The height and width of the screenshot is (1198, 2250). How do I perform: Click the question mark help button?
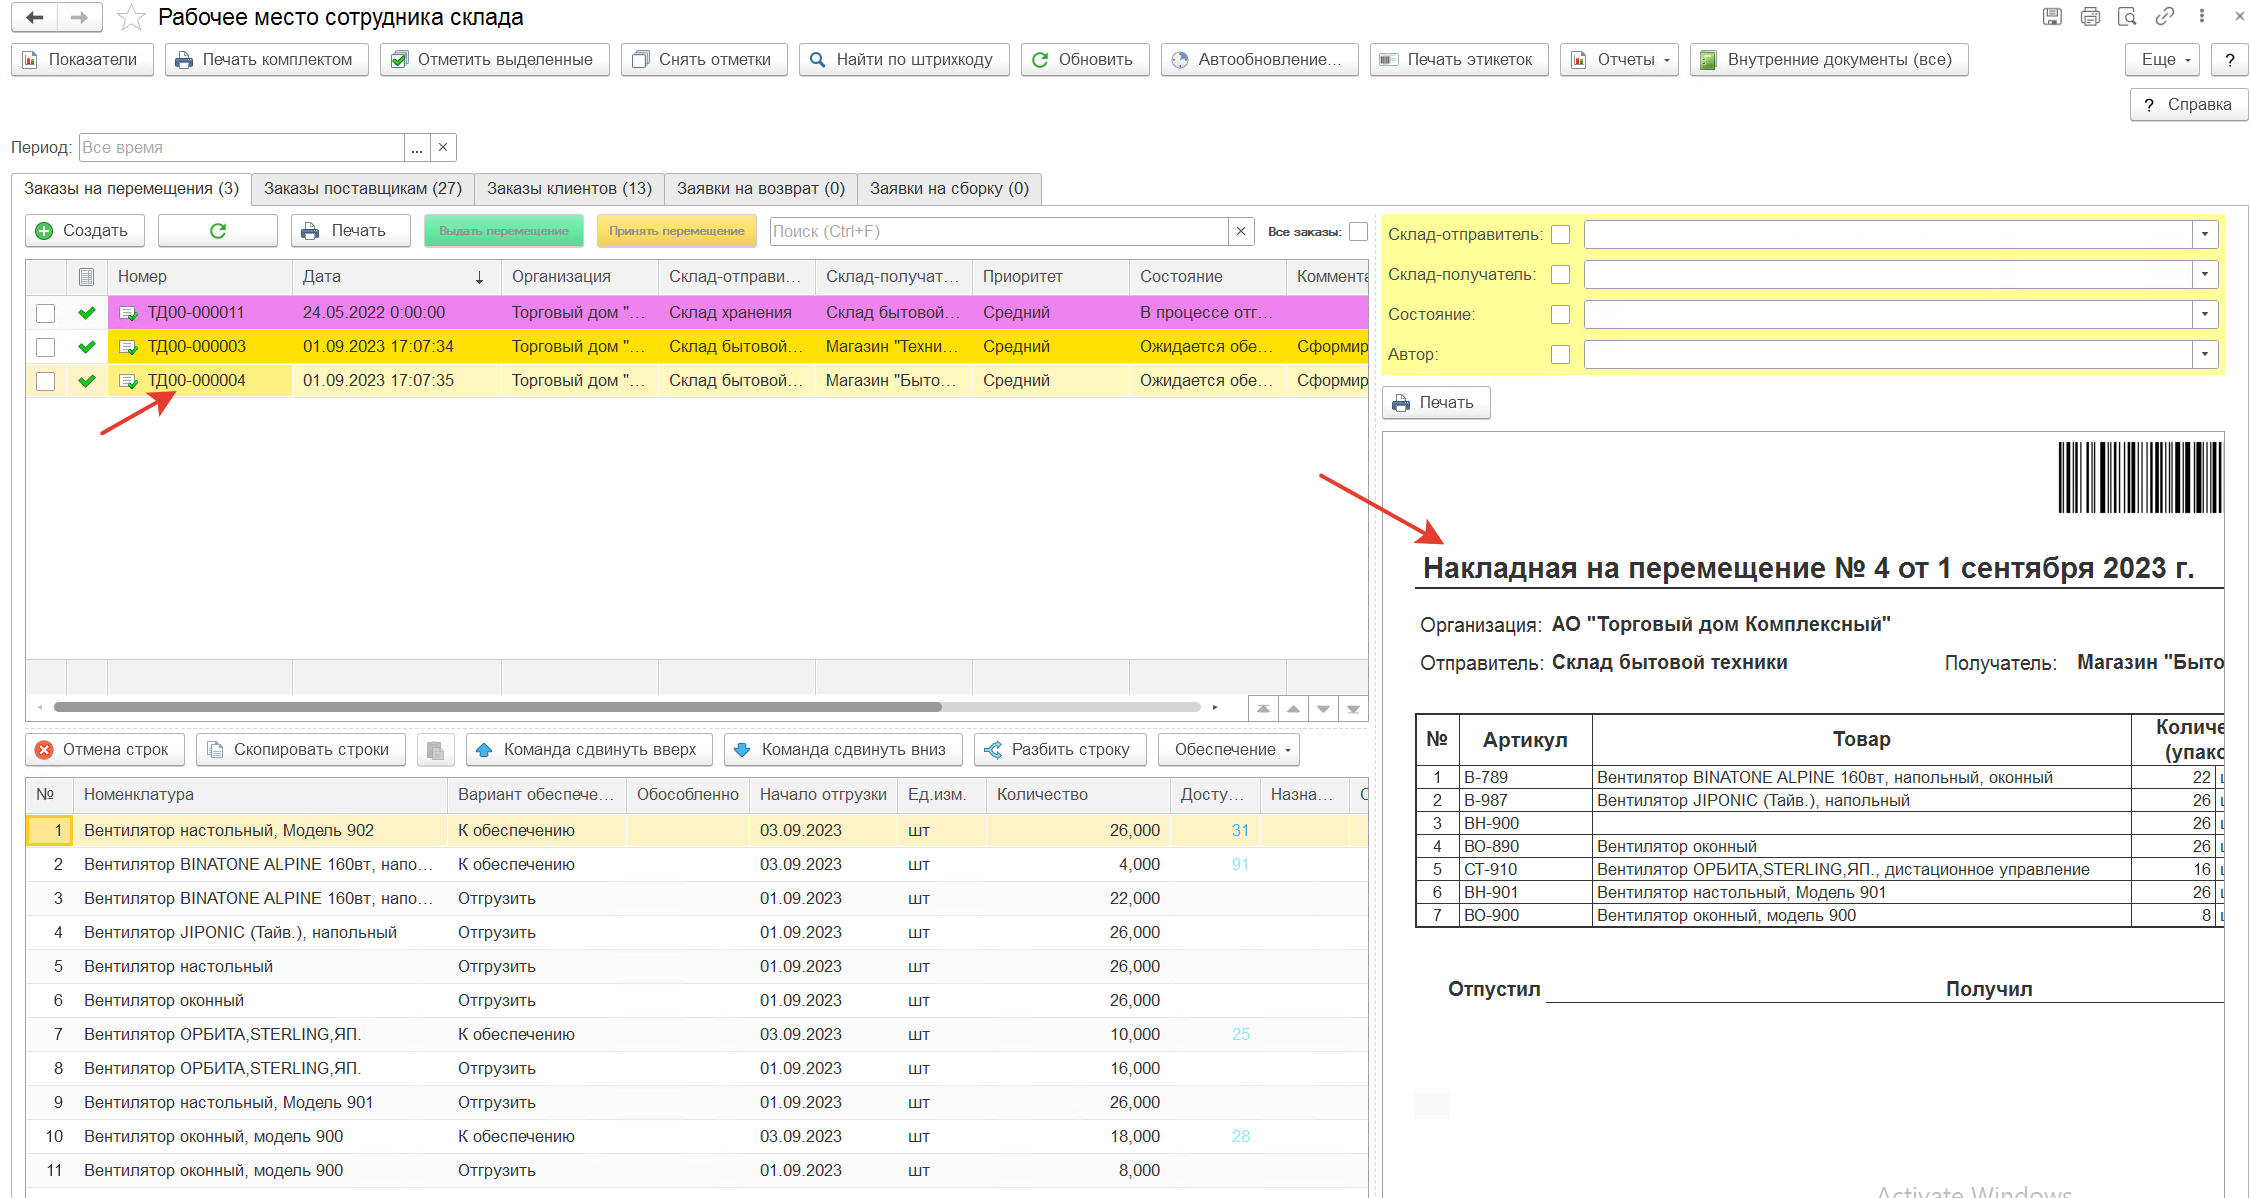(2230, 60)
